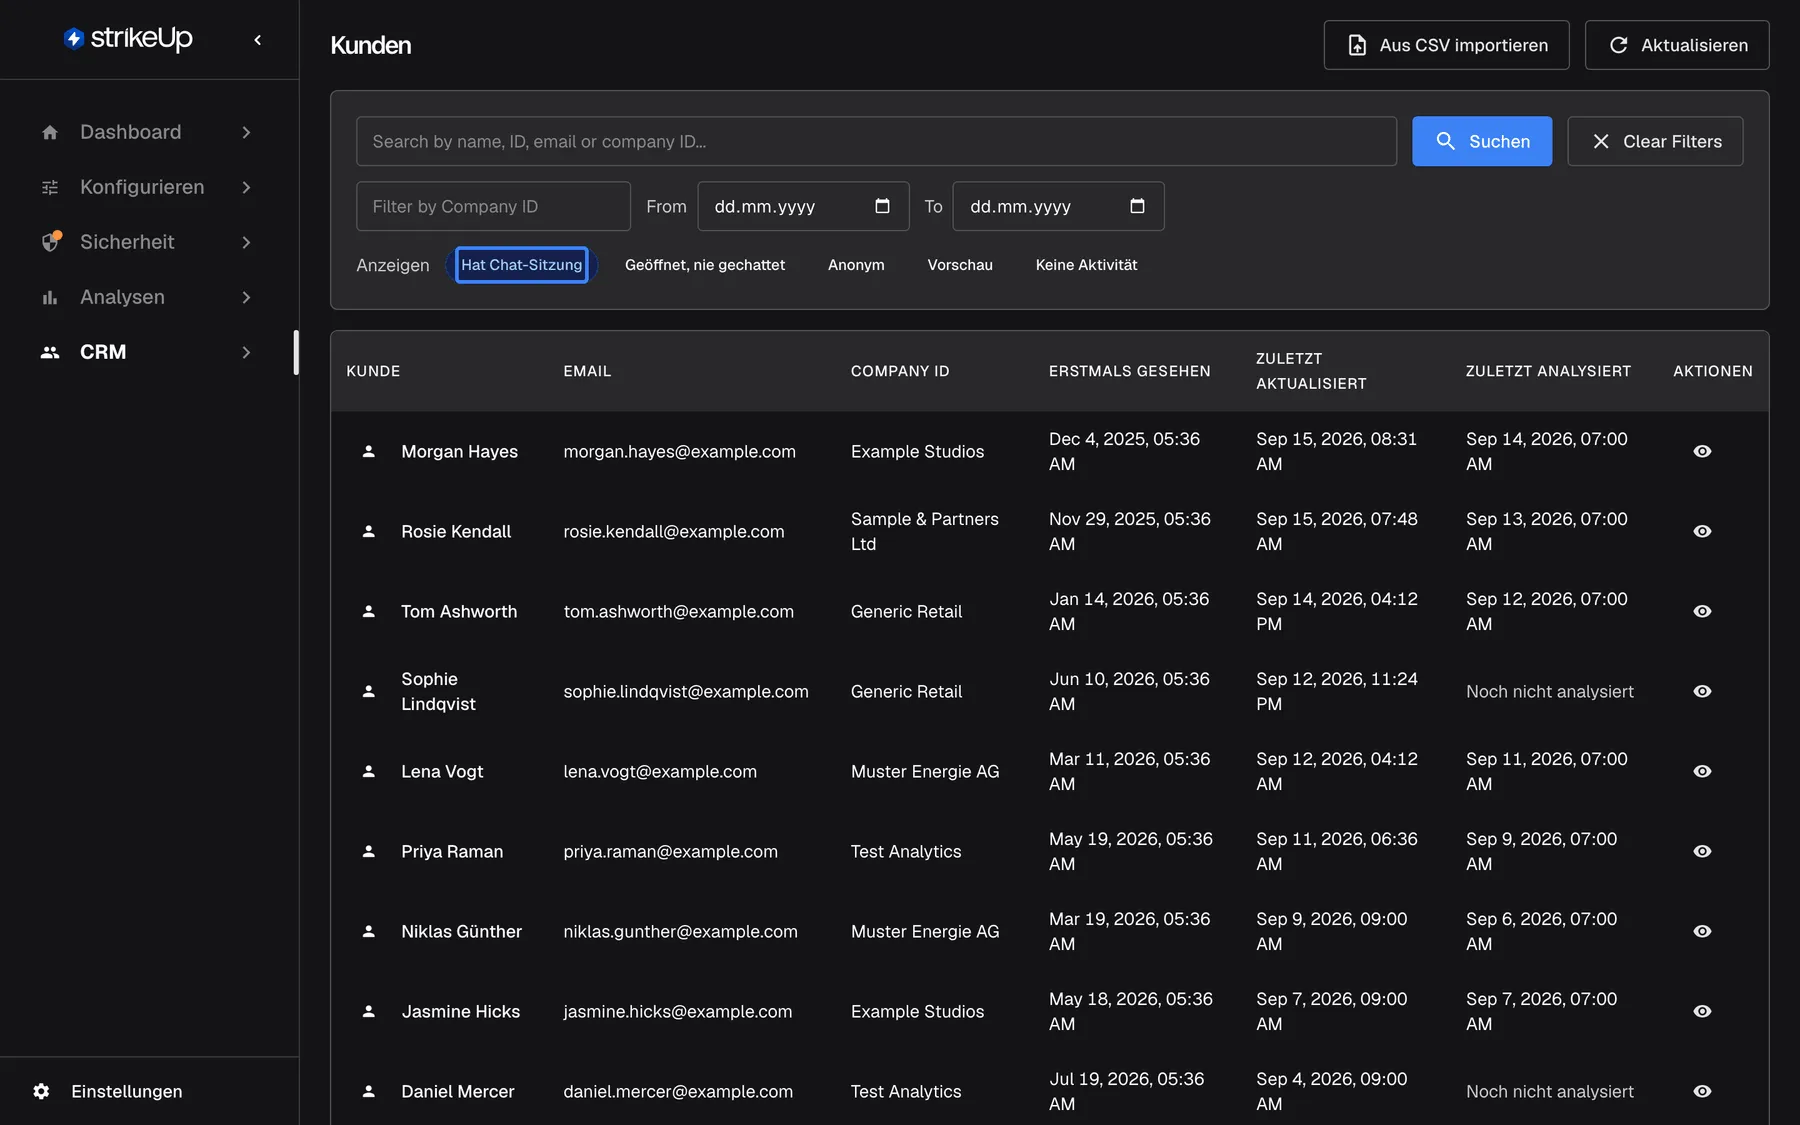Click Aus CSV importieren button
Viewport: 1800px width, 1125px height.
(x=1446, y=45)
